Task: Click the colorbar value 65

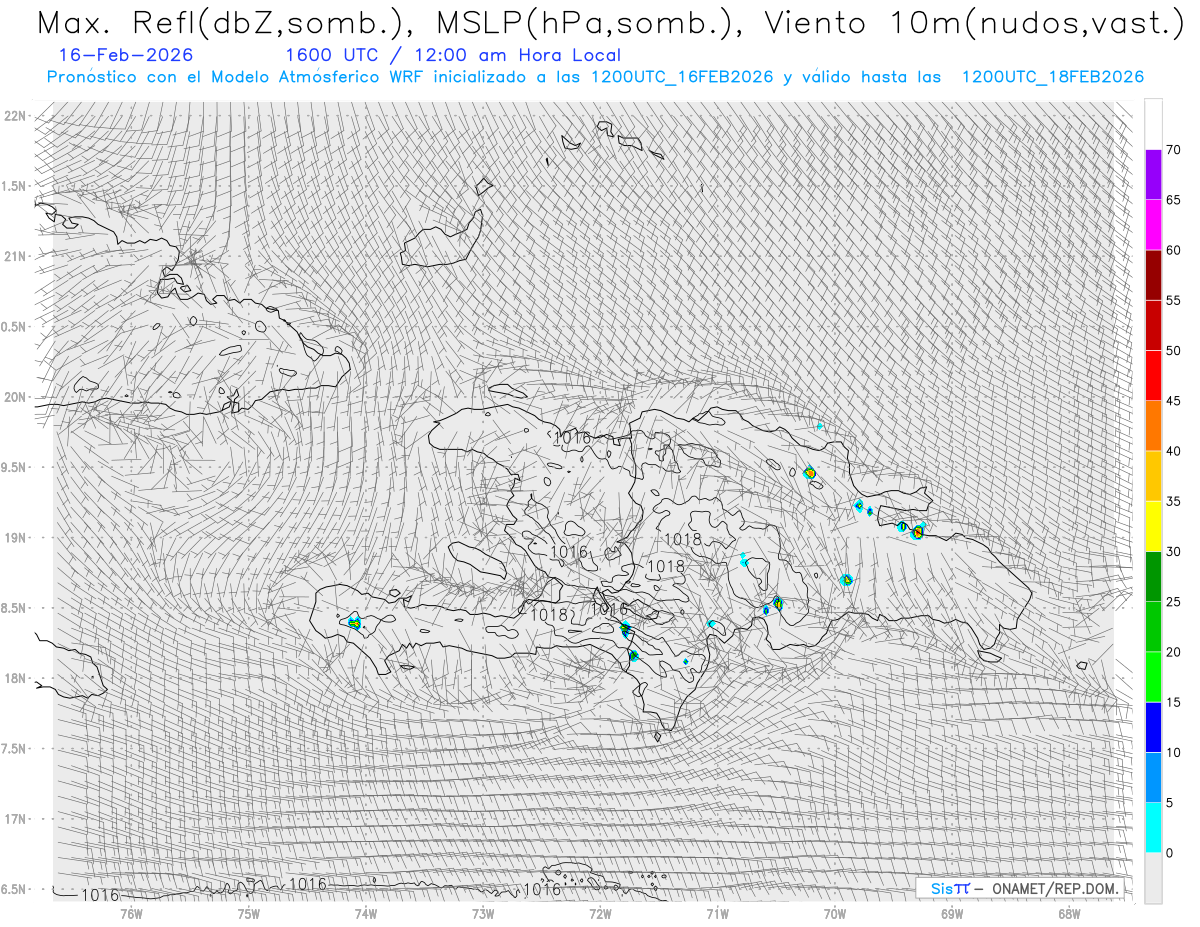Action: (x=1173, y=200)
